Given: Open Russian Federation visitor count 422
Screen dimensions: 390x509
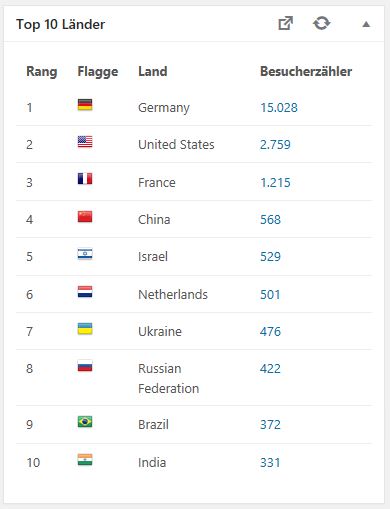Looking at the screenshot, I should [270, 369].
